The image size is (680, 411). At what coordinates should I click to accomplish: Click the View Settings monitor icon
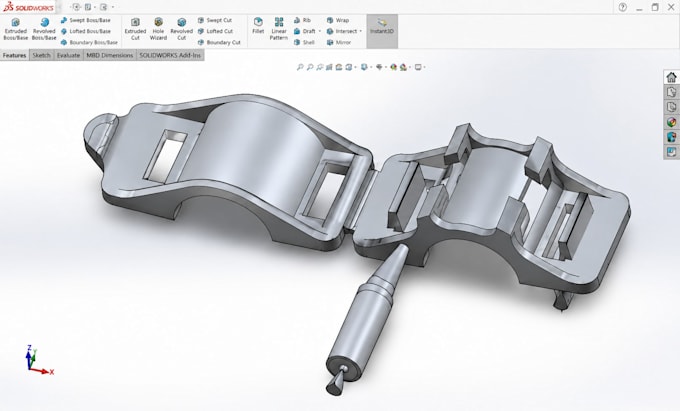pos(418,67)
